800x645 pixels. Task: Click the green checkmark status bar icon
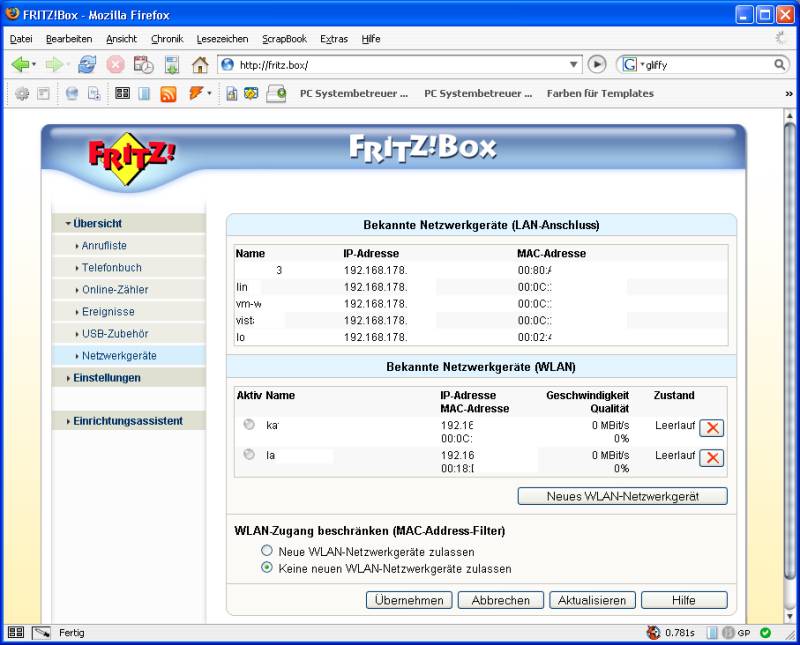point(765,633)
